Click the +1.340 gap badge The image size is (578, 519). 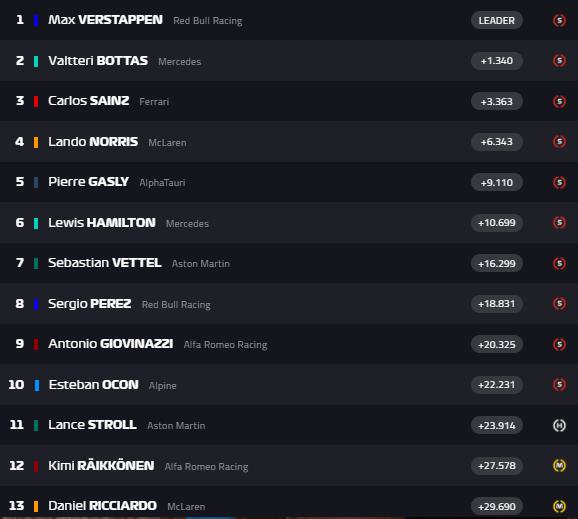pos(497,60)
